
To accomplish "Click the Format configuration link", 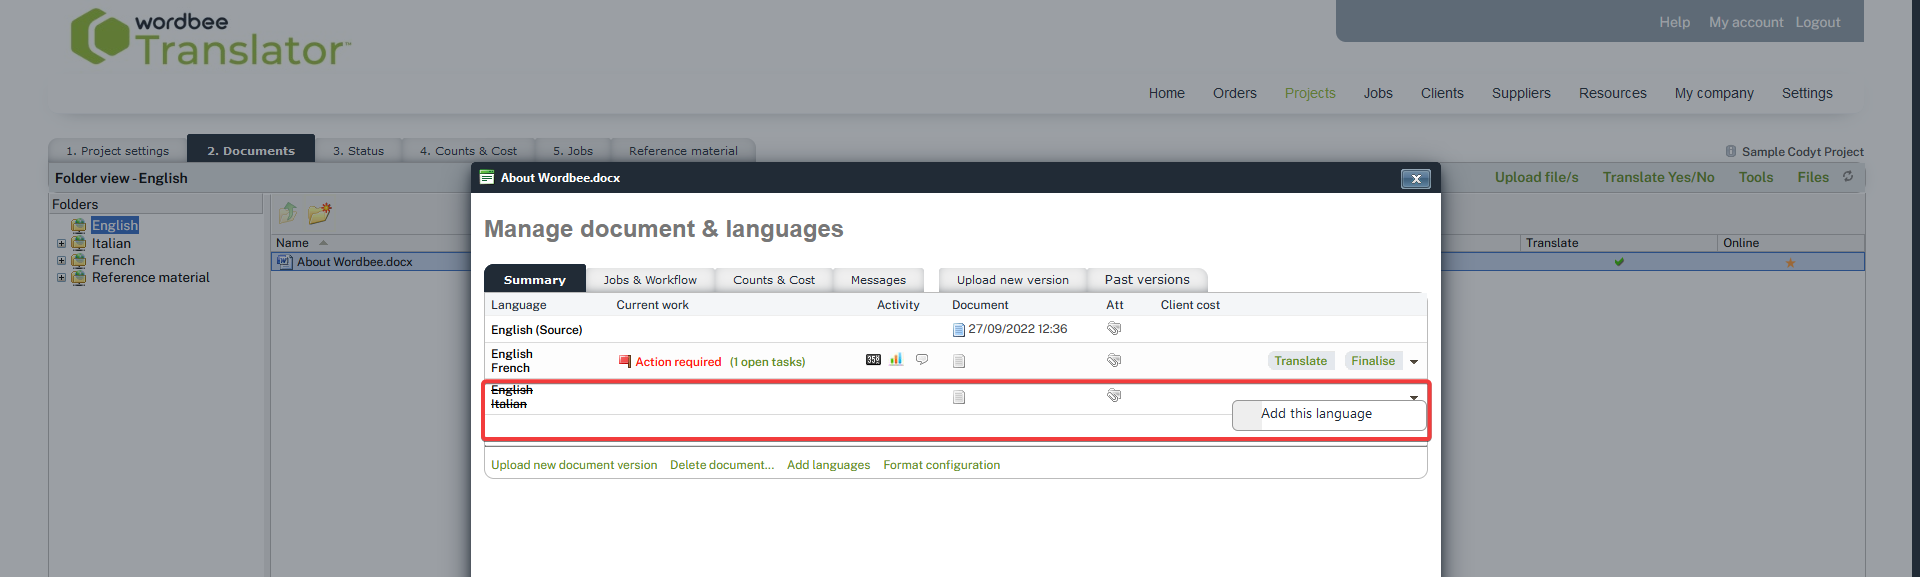I will (941, 465).
